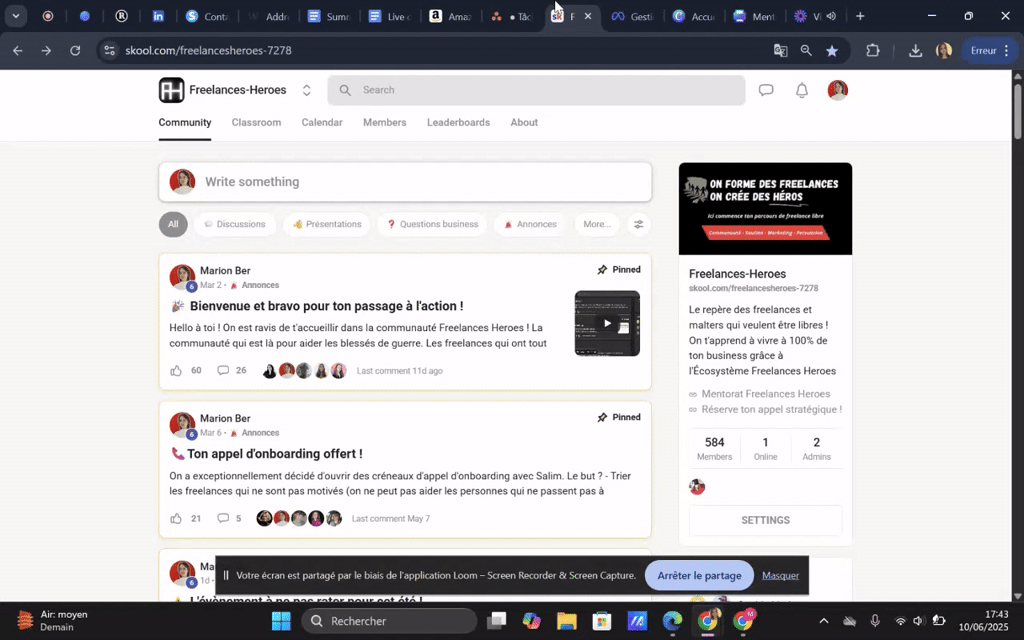Open Microsoft Edge from taskbar

click(672, 621)
